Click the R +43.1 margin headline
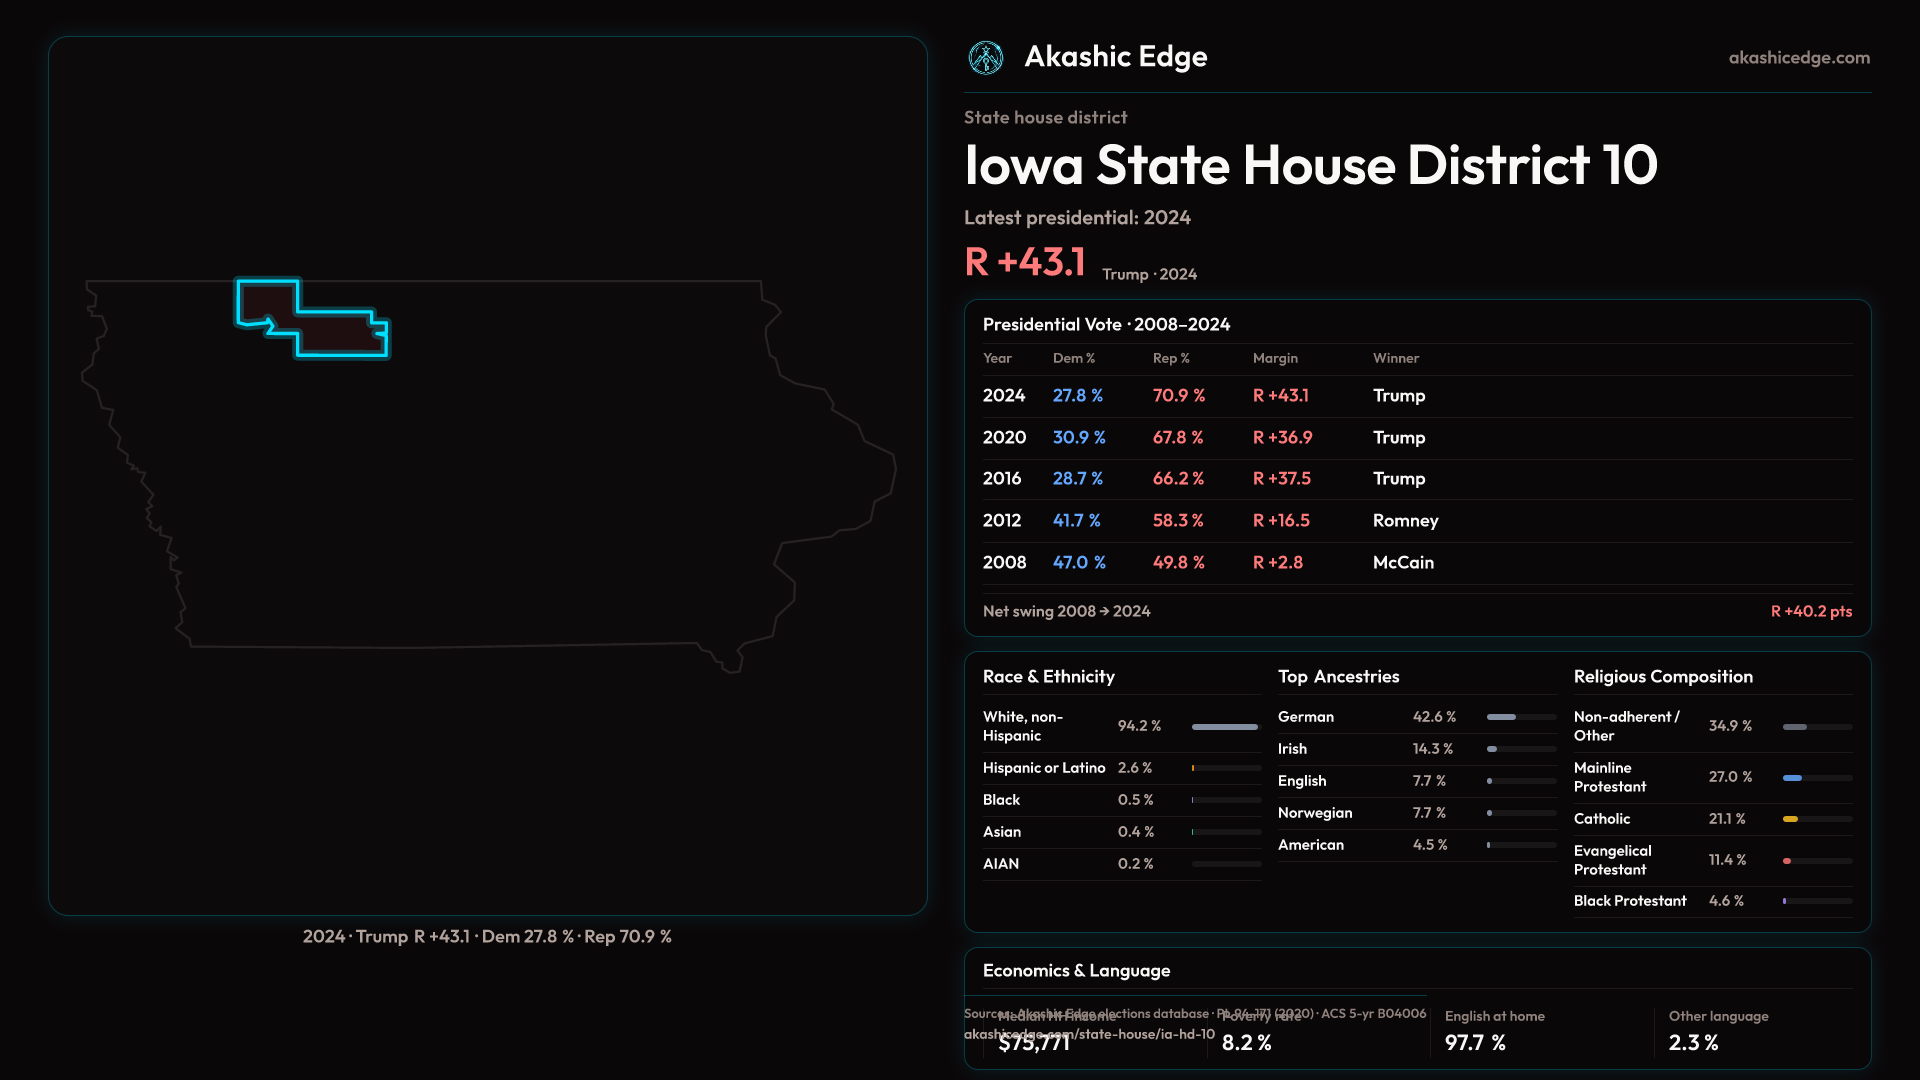Viewport: 1920px width, 1080px height. coord(1025,262)
